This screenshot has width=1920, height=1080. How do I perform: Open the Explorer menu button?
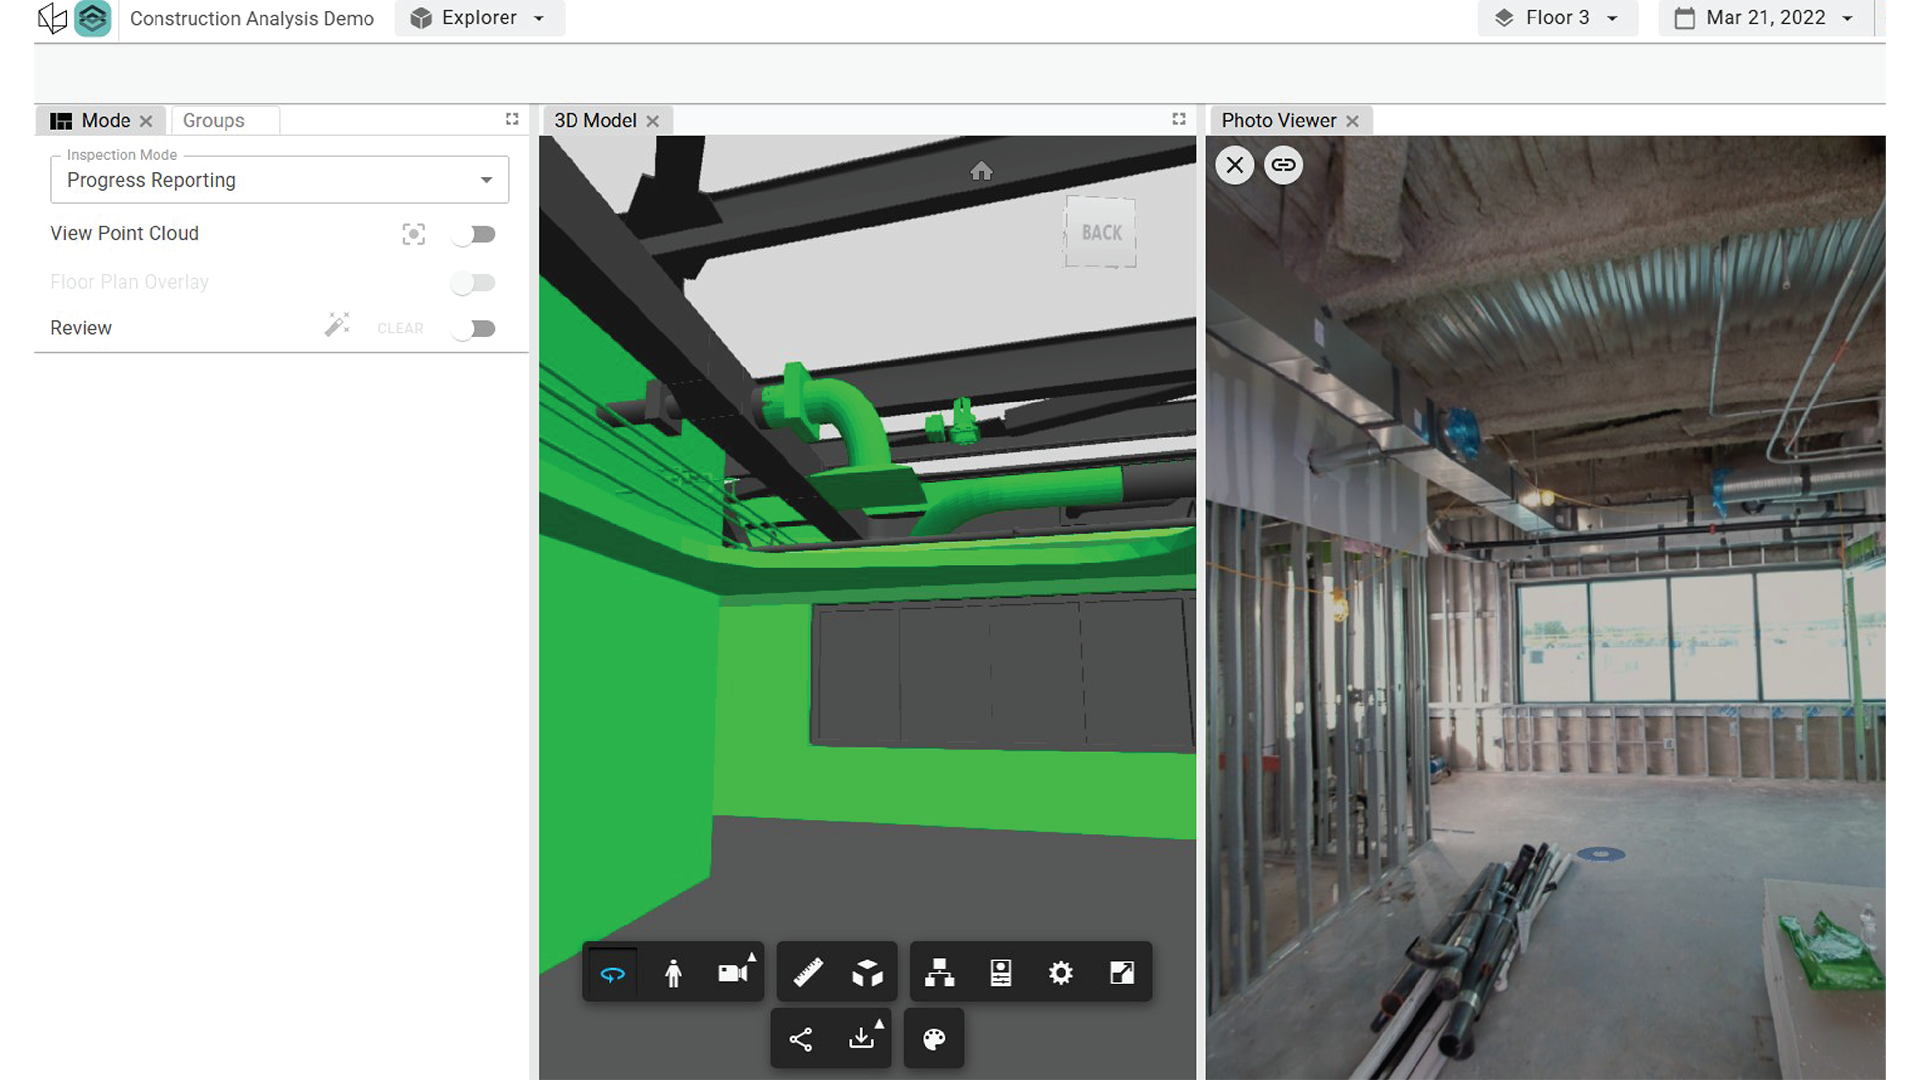(x=479, y=18)
